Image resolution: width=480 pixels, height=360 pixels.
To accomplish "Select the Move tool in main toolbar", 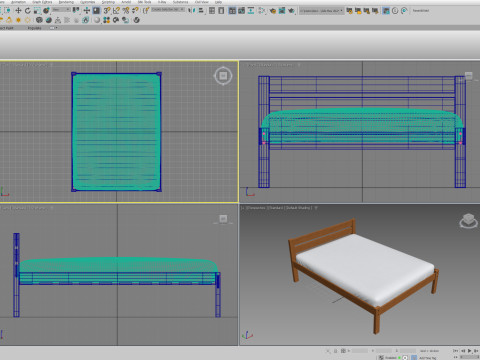I will tap(18, 11).
